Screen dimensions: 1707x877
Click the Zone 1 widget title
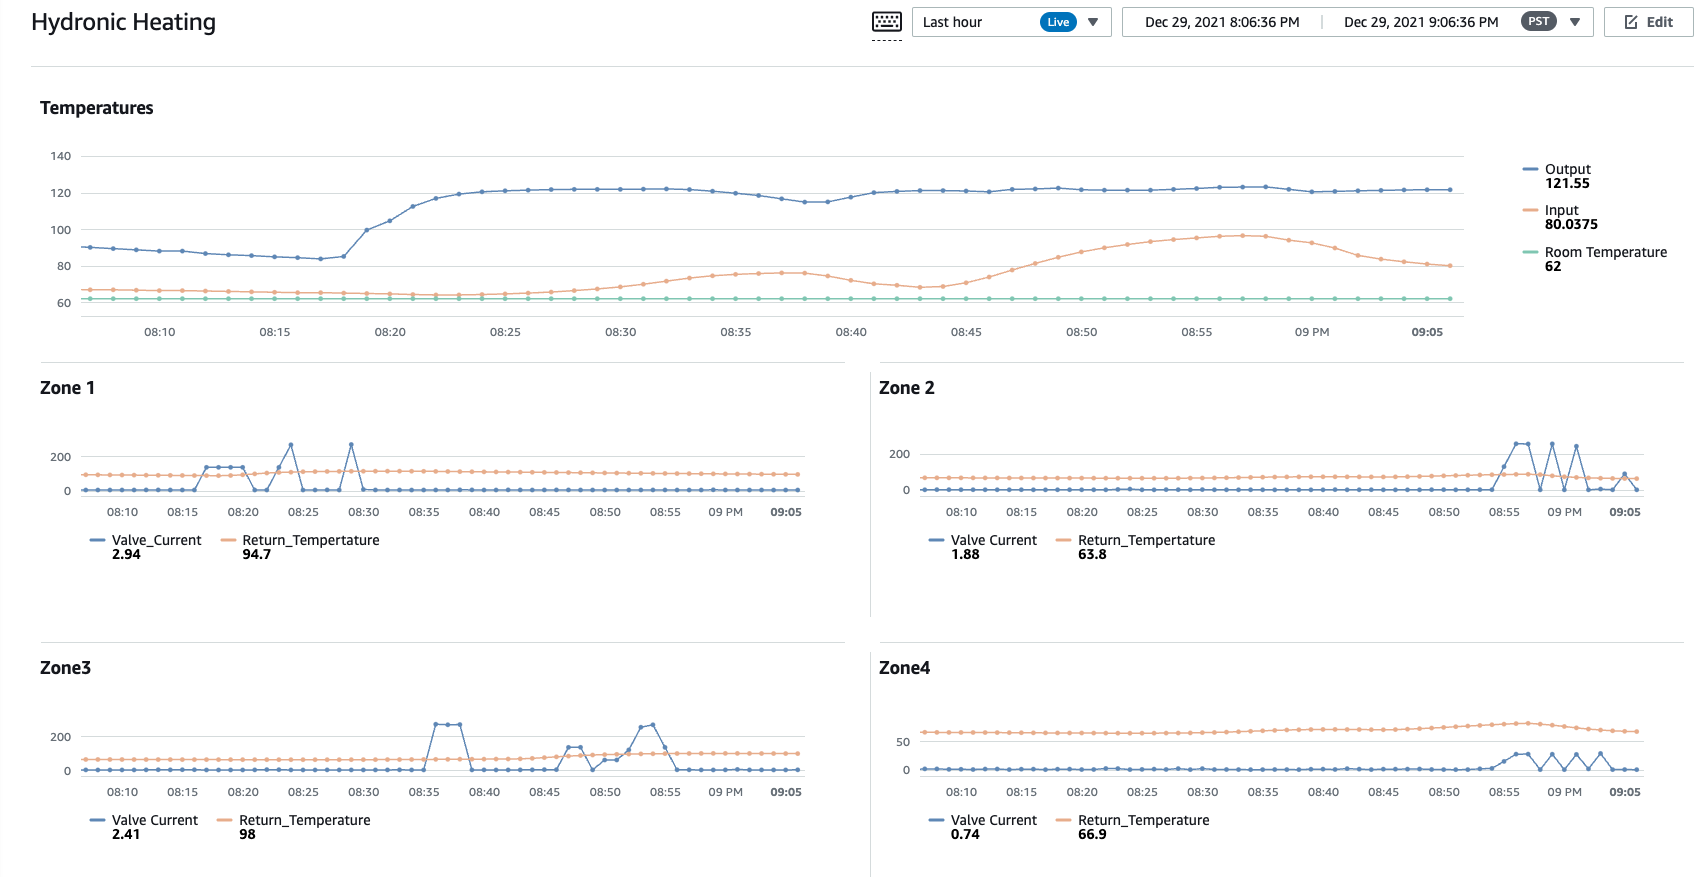click(x=67, y=388)
